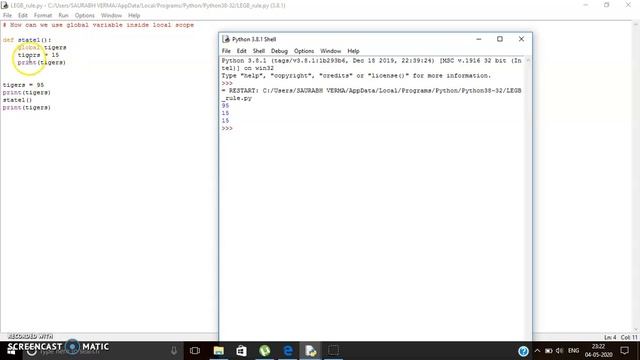Open Help menu in Python Shell window
This screenshot has height=360, width=640.
(x=353, y=51)
